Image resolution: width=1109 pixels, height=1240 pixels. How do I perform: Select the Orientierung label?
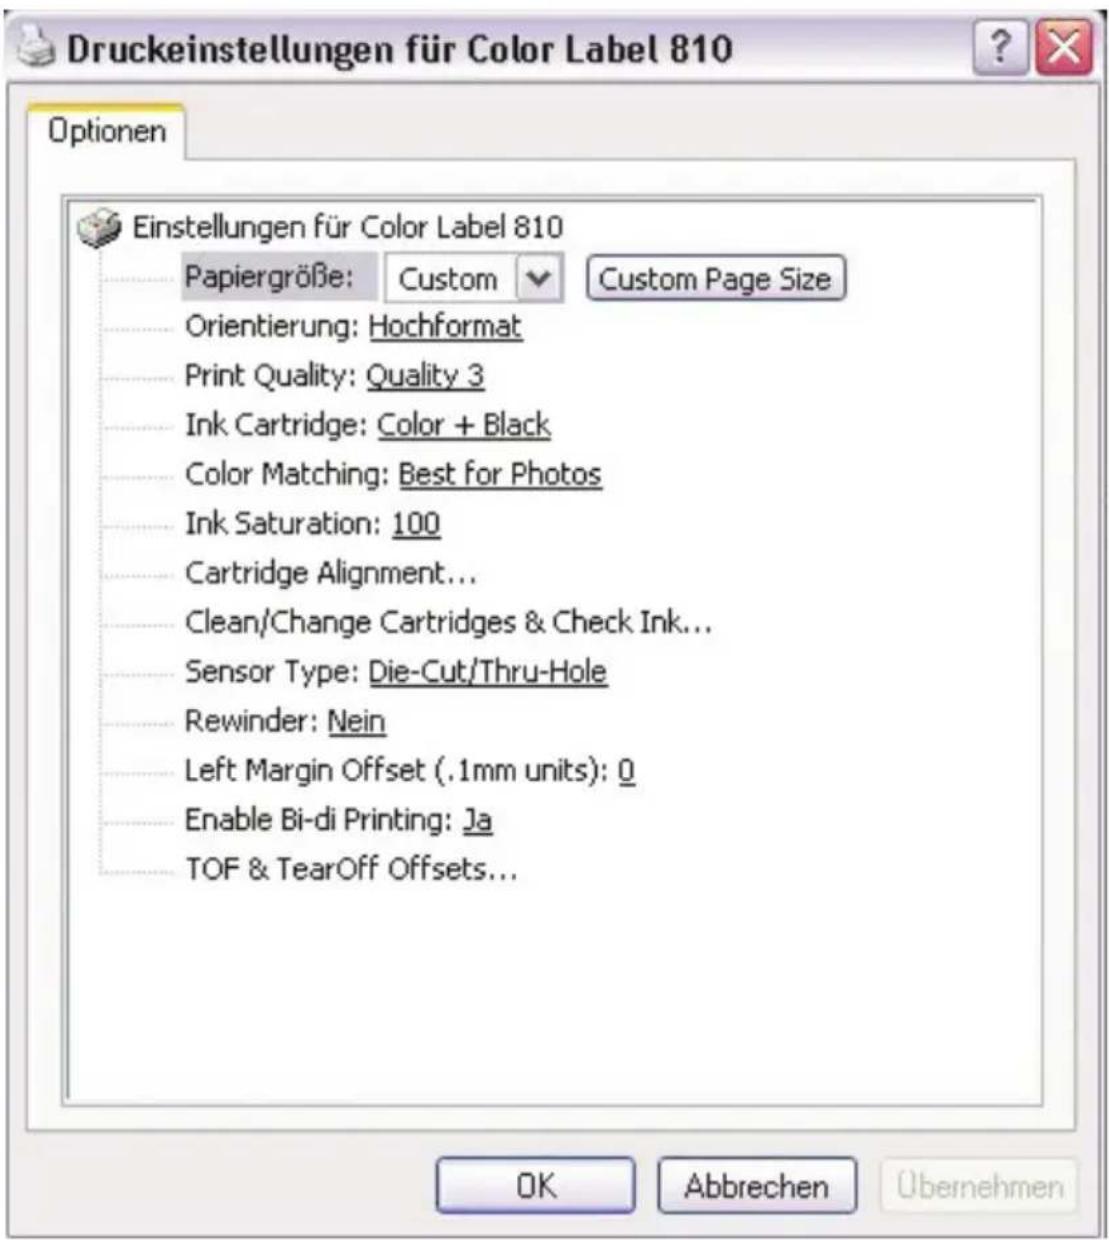272,326
